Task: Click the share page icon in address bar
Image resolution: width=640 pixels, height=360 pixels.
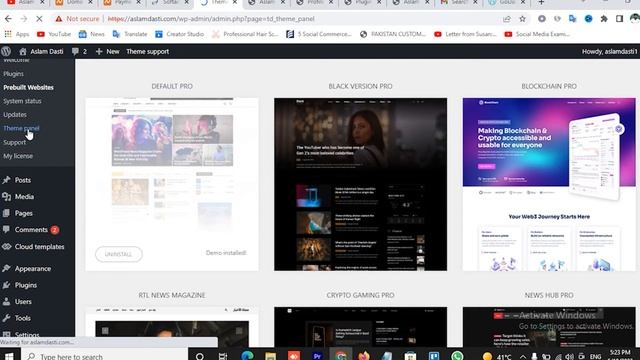Action: pyautogui.click(x=507, y=19)
